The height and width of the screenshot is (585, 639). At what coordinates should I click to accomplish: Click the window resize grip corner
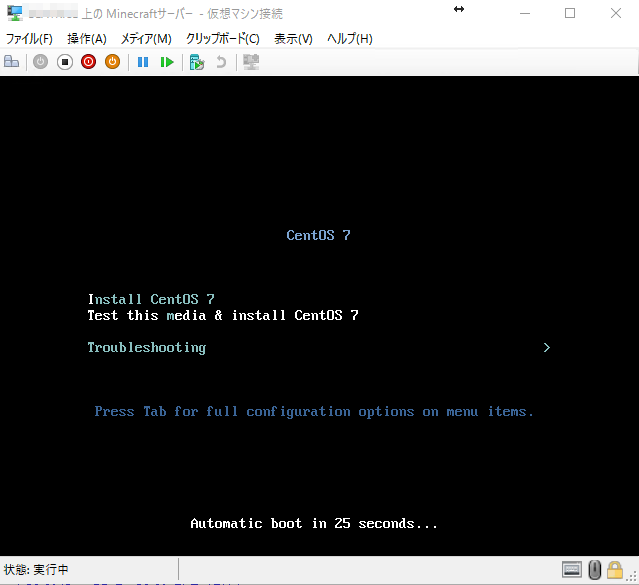tap(632, 576)
